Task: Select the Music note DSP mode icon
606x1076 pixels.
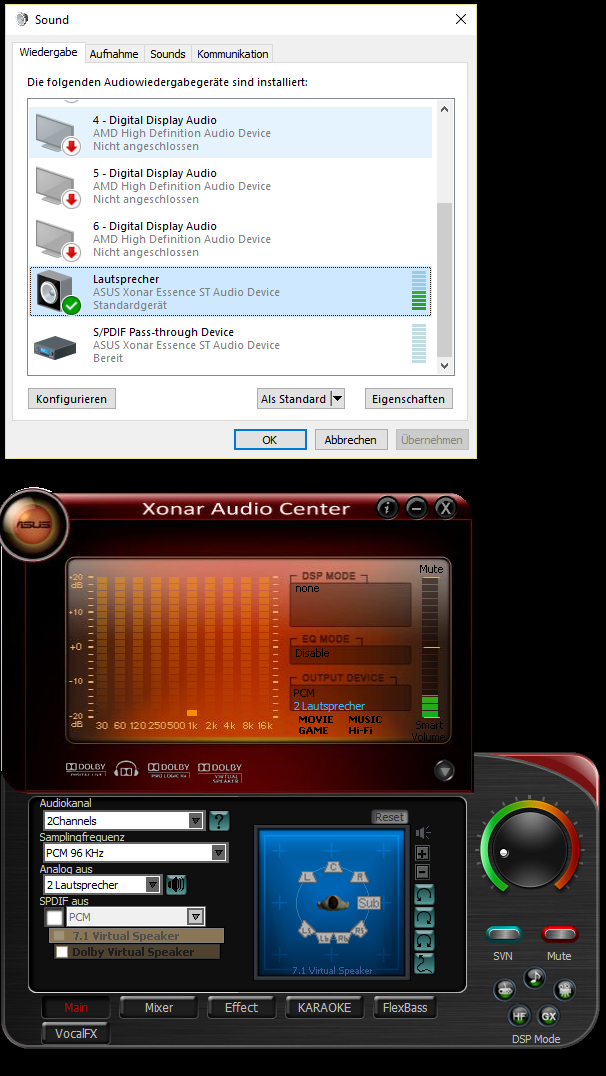Action: (x=535, y=977)
